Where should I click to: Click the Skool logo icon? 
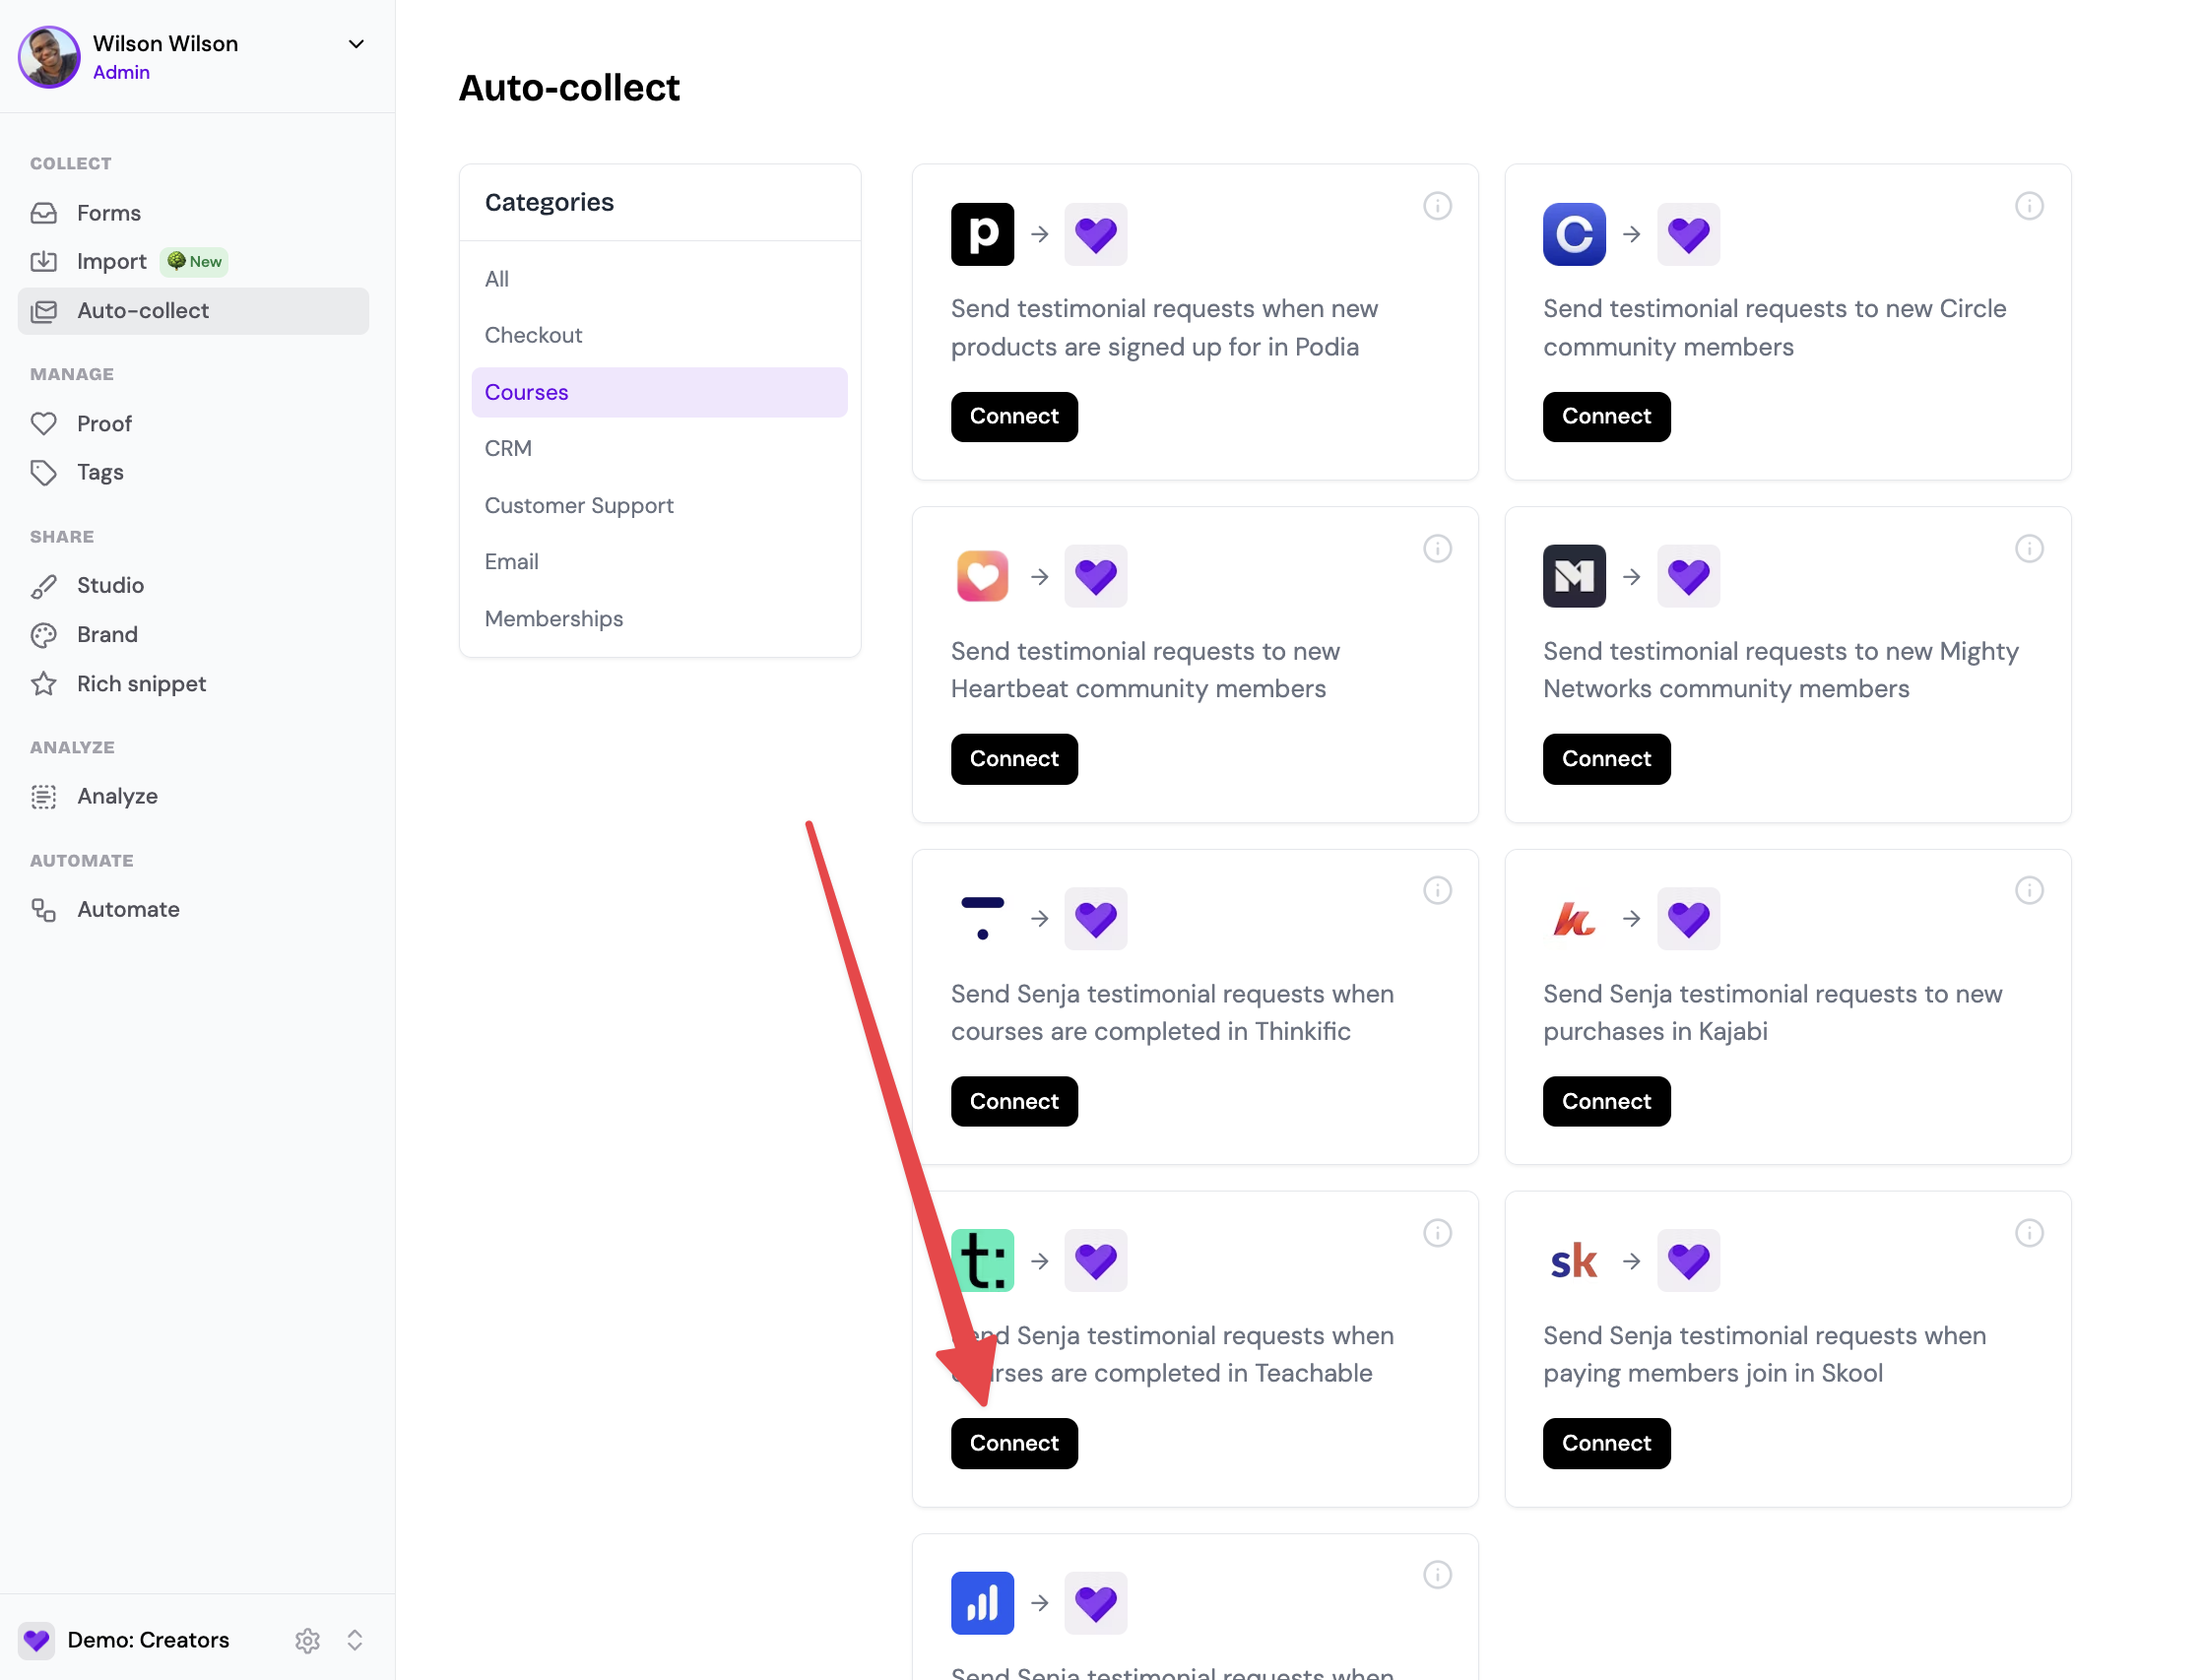tap(1574, 1260)
